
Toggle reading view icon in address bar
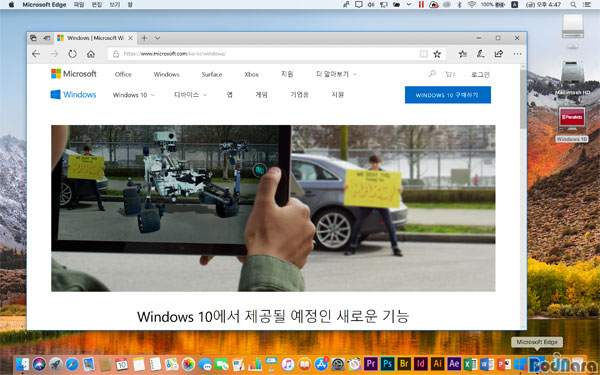pos(423,54)
